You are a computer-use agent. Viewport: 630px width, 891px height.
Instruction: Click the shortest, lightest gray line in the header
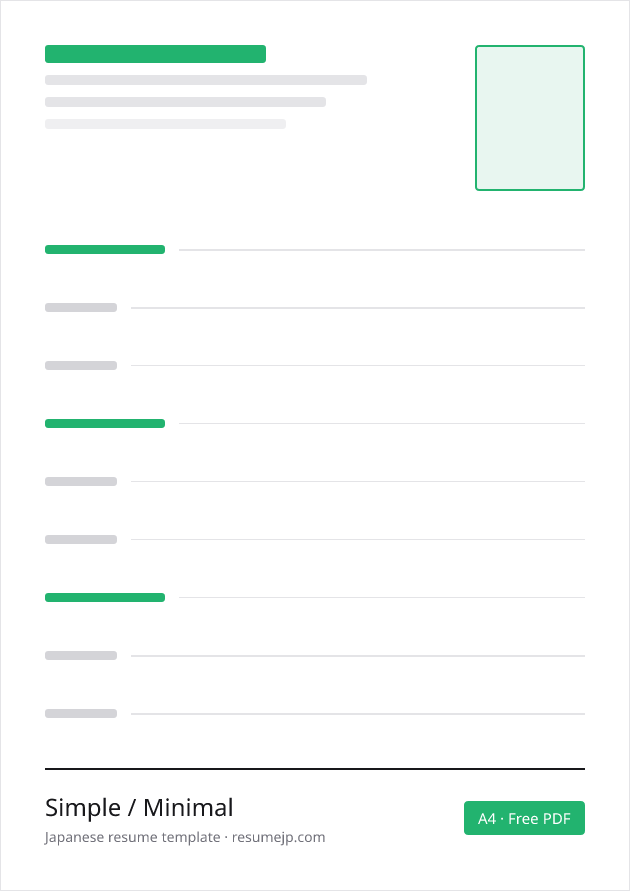pyautogui.click(x=165, y=124)
